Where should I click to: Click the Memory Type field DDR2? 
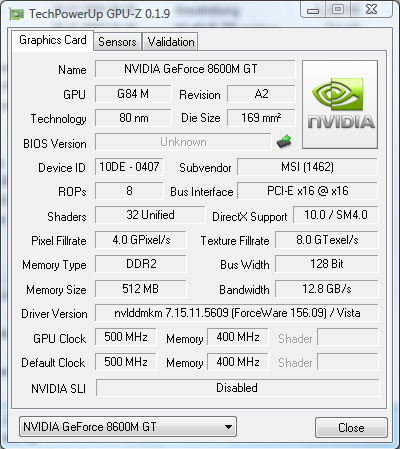[141, 264]
